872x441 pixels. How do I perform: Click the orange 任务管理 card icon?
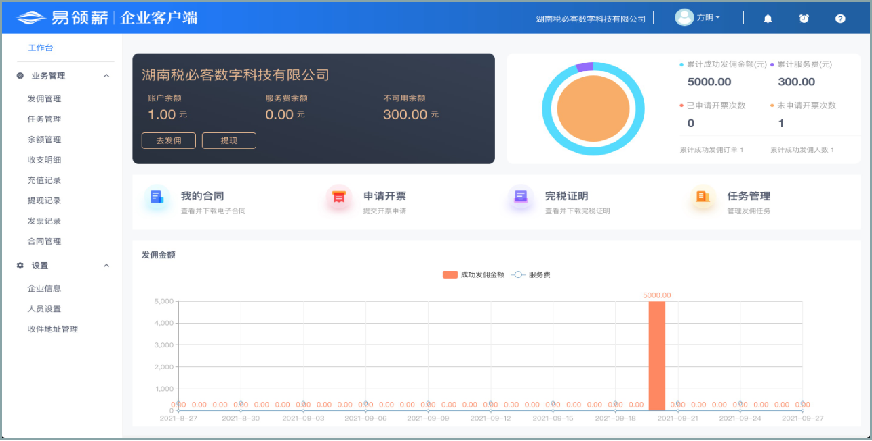(703, 197)
